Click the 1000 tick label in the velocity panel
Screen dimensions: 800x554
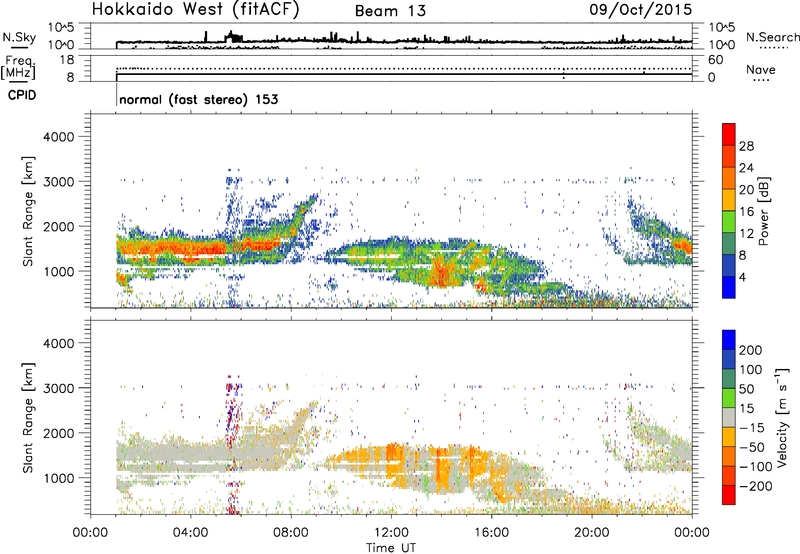(58, 478)
